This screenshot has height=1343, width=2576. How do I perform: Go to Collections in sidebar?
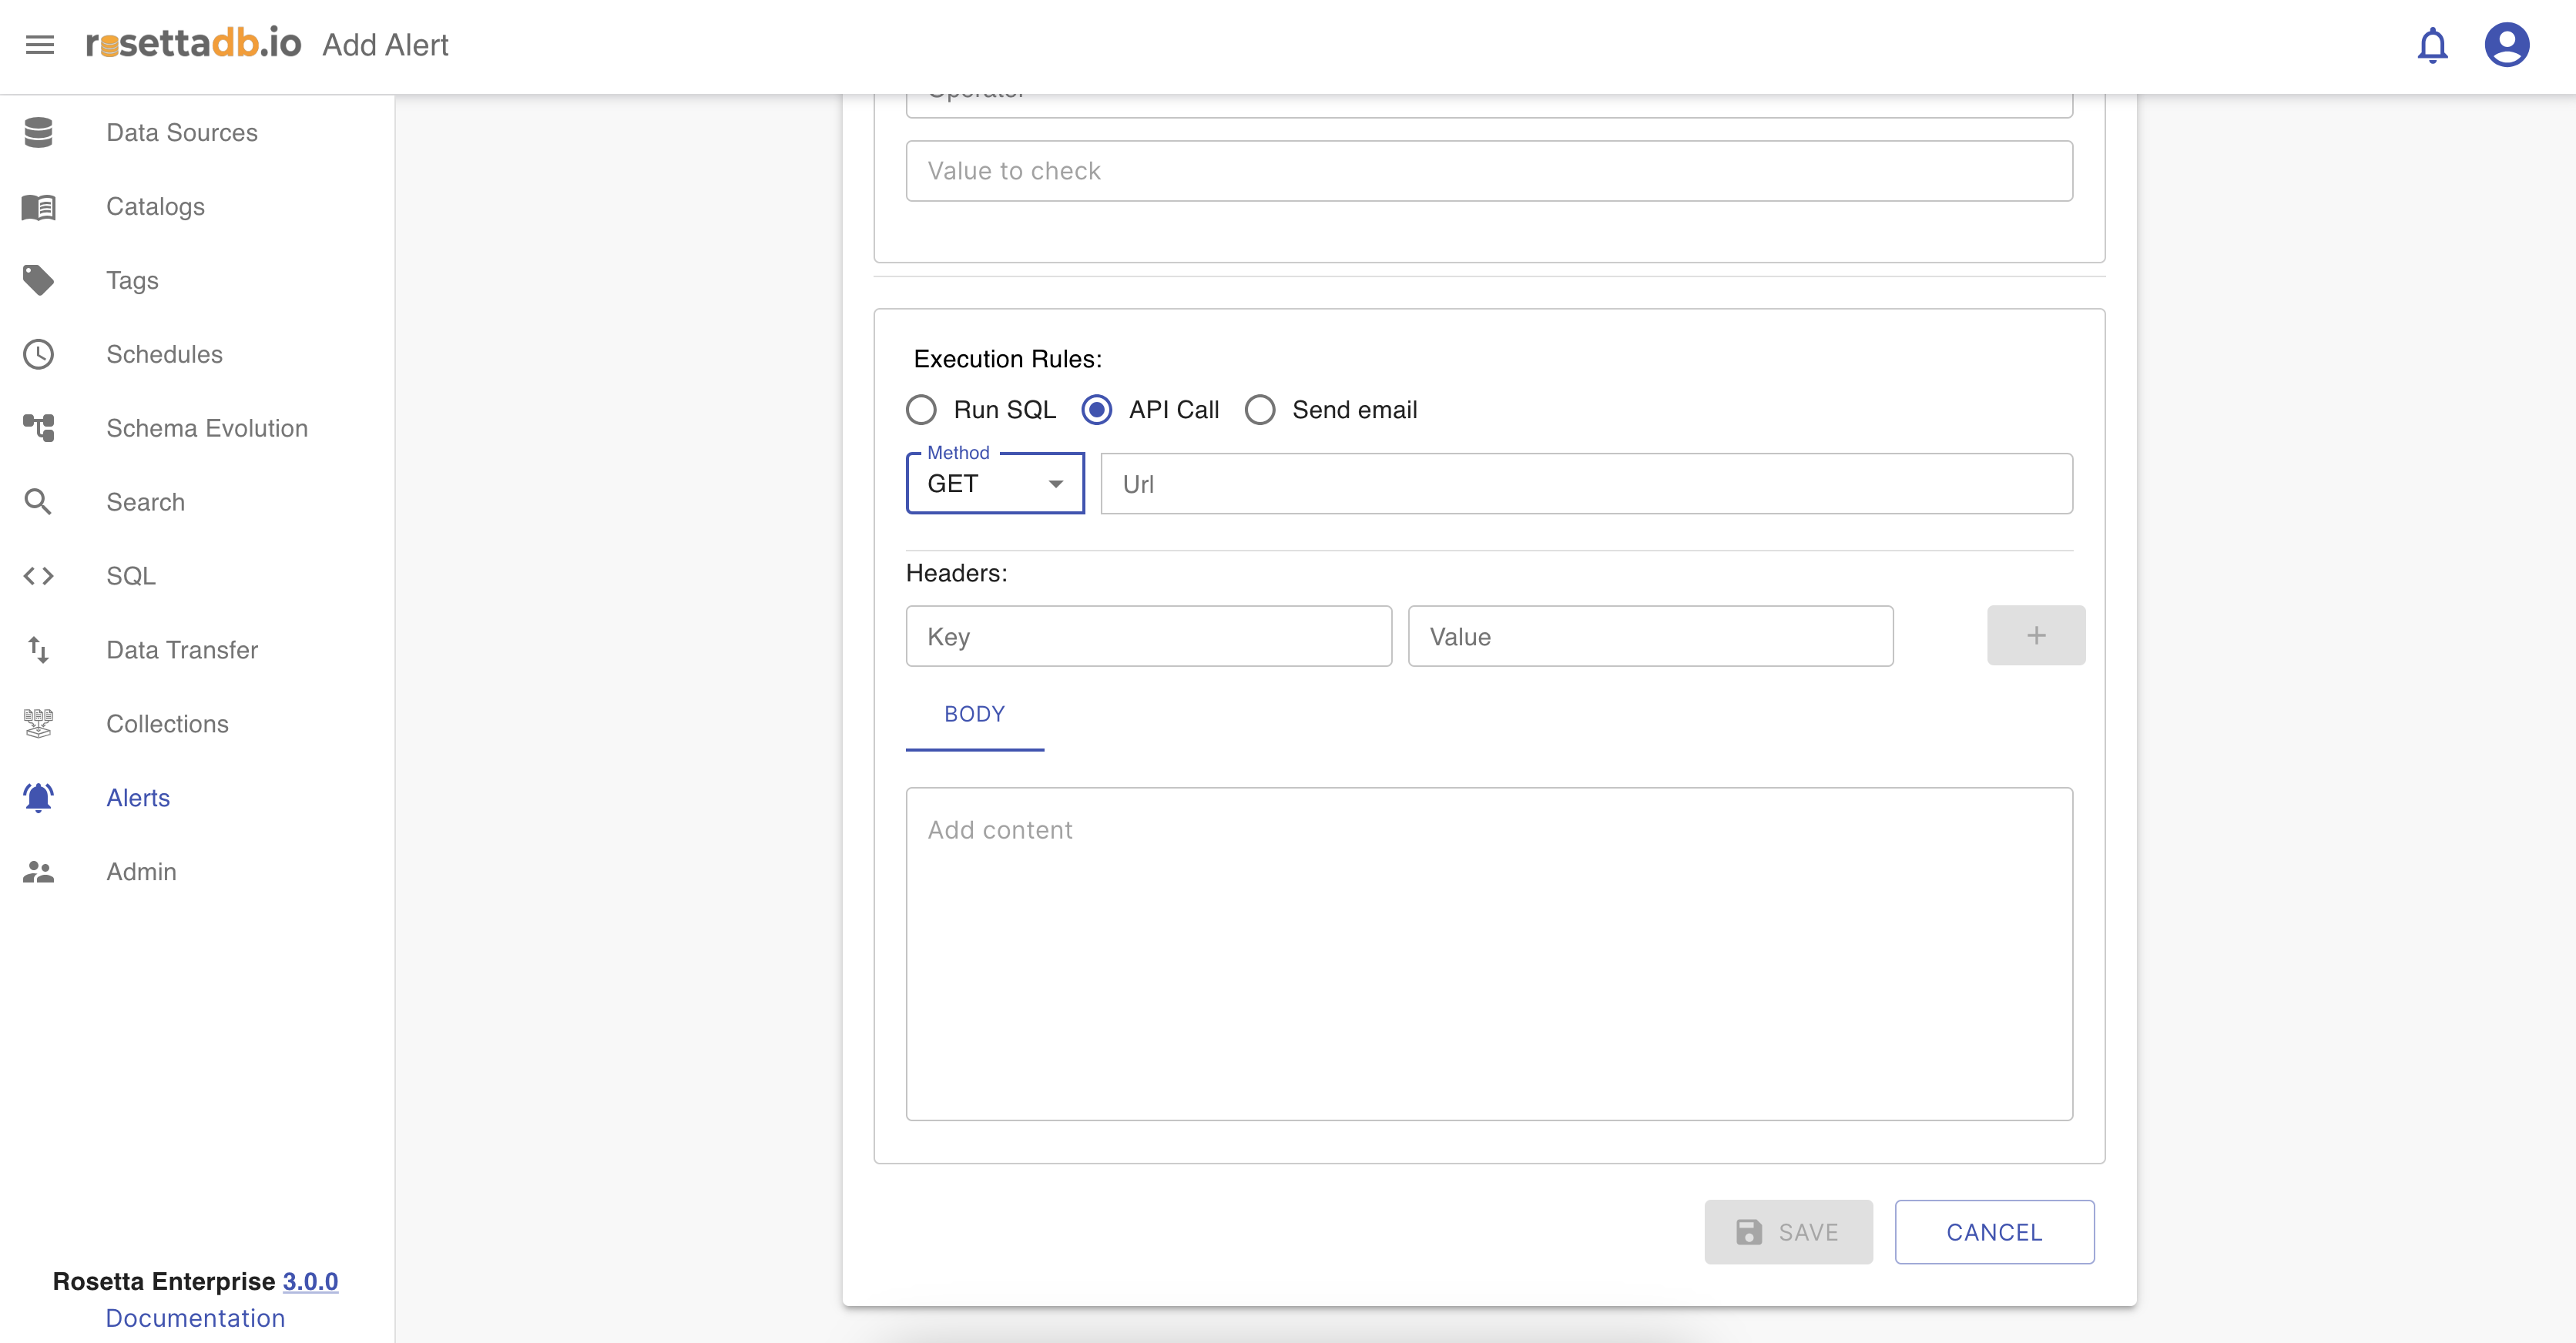coord(167,724)
